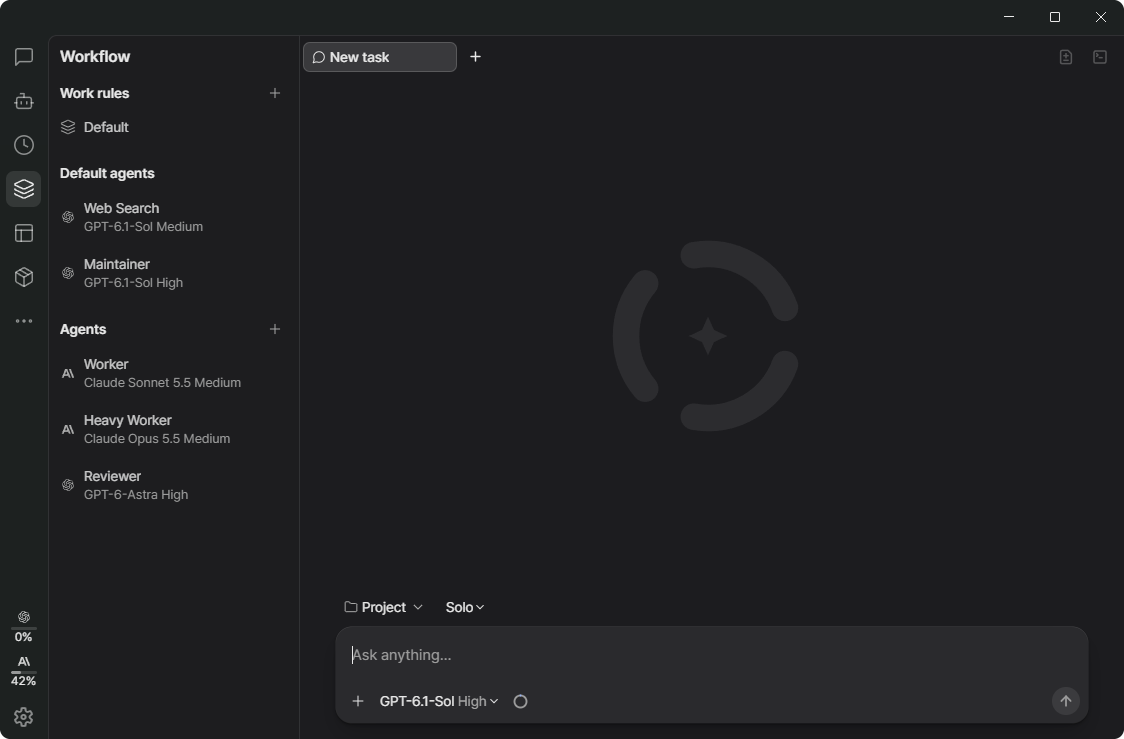Select the stacked layers workflow sidebar icon
1124x739 pixels.
click(x=24, y=189)
